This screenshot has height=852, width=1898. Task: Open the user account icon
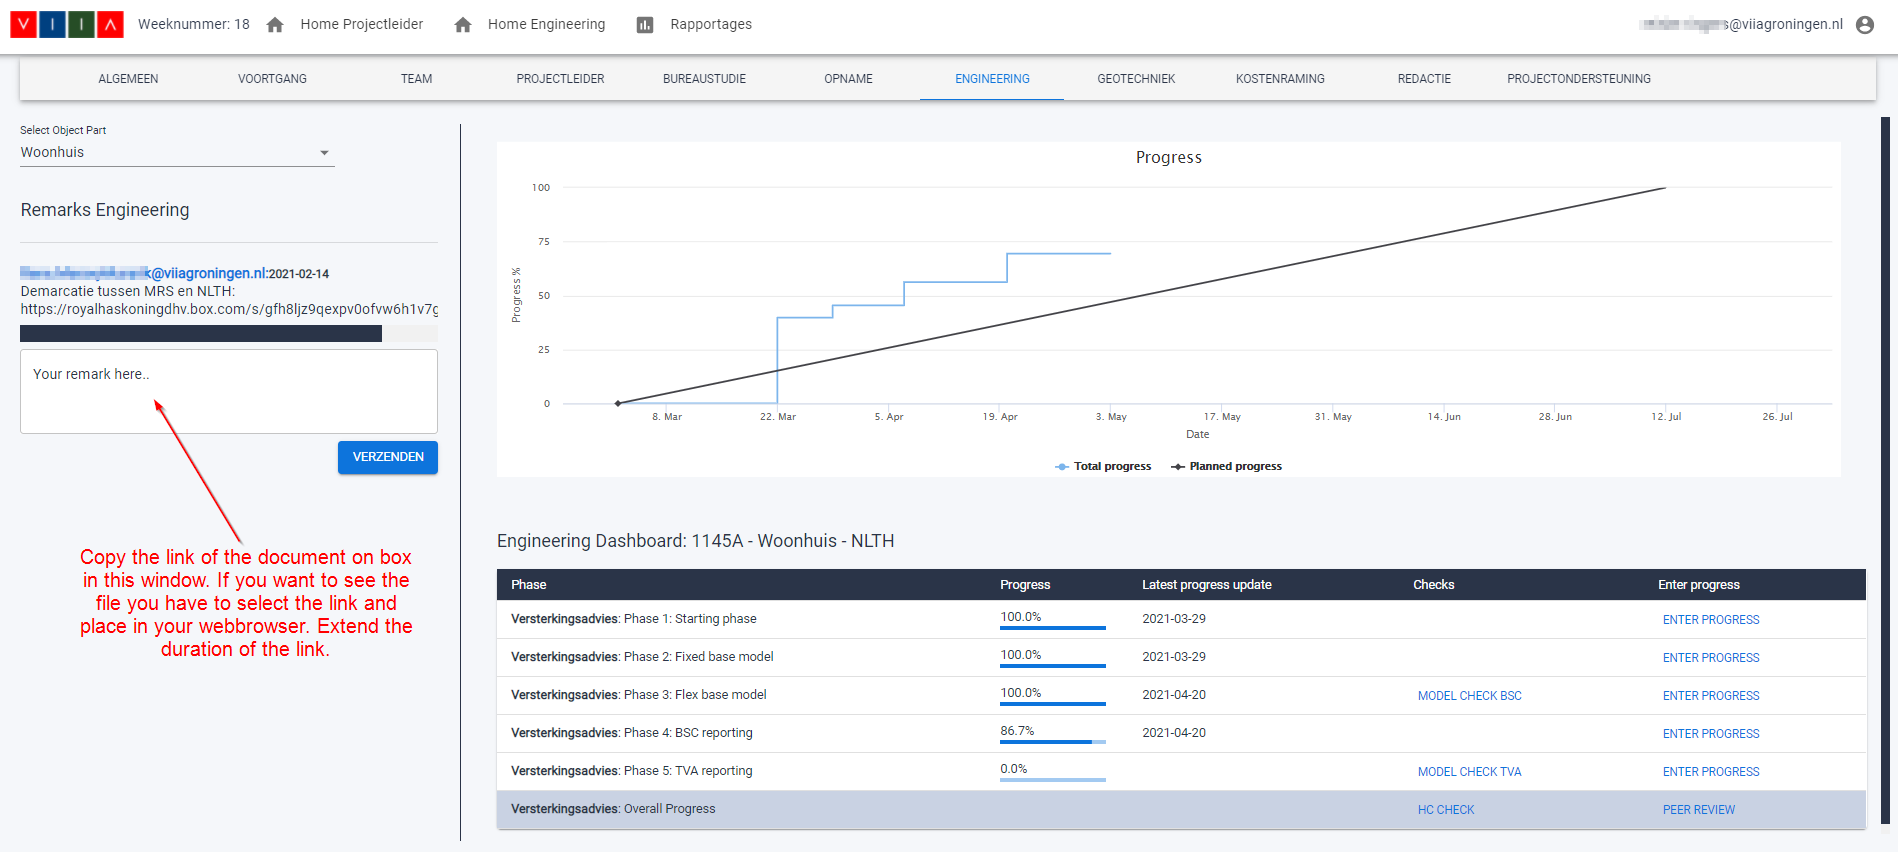tap(1865, 25)
